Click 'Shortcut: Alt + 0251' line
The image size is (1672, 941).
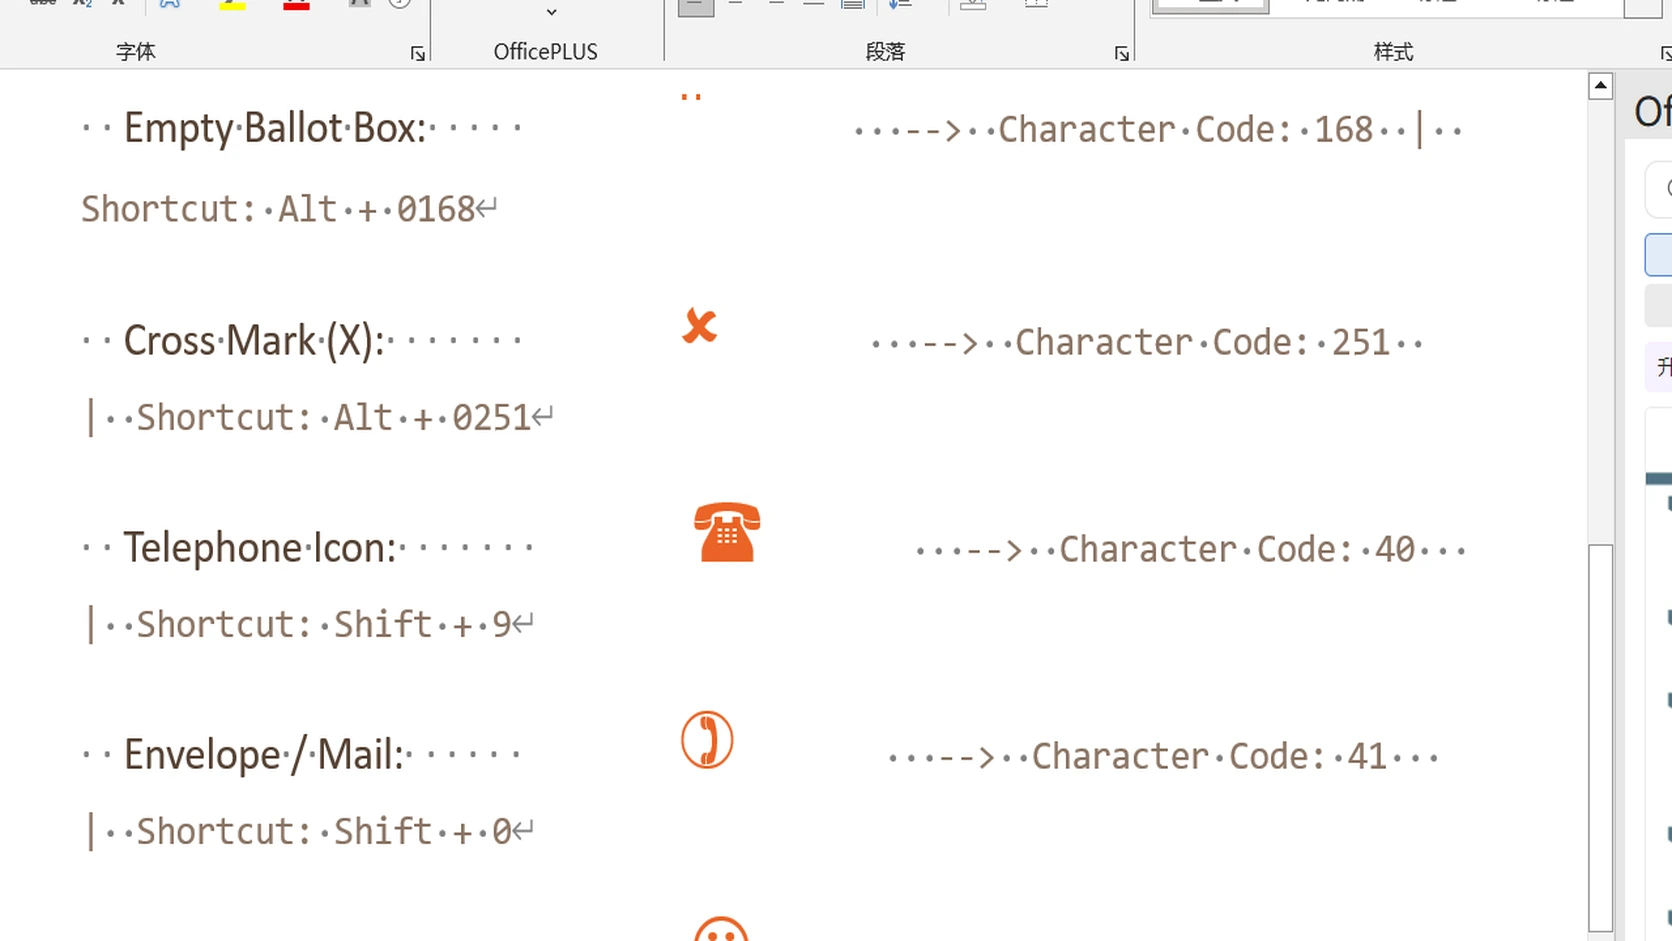(x=333, y=418)
